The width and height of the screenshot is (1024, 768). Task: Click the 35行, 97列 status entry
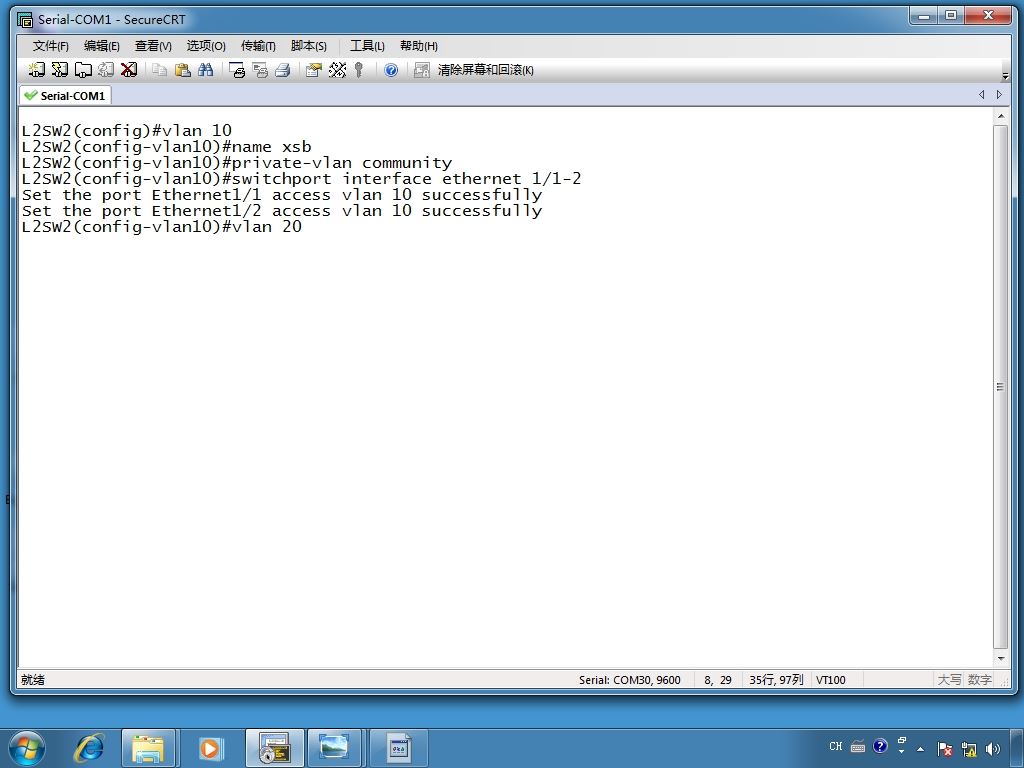pos(776,680)
